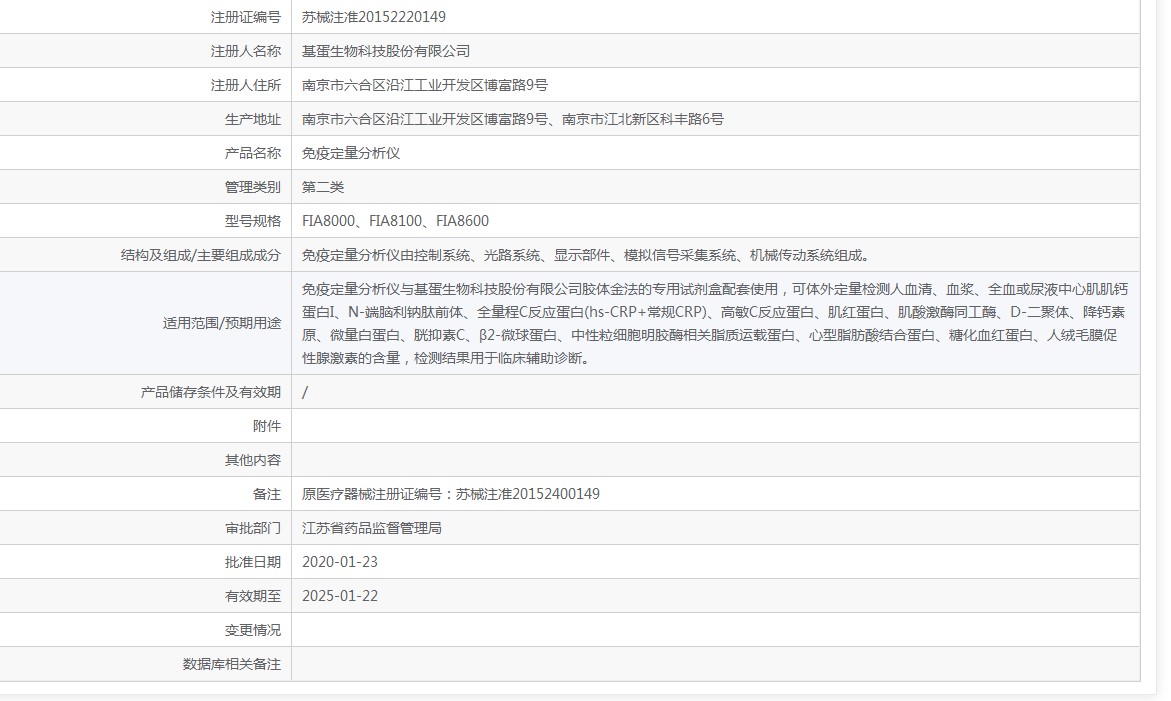Click the 附件 label cell
Viewport: 1171px width, 701px height.
(267, 426)
